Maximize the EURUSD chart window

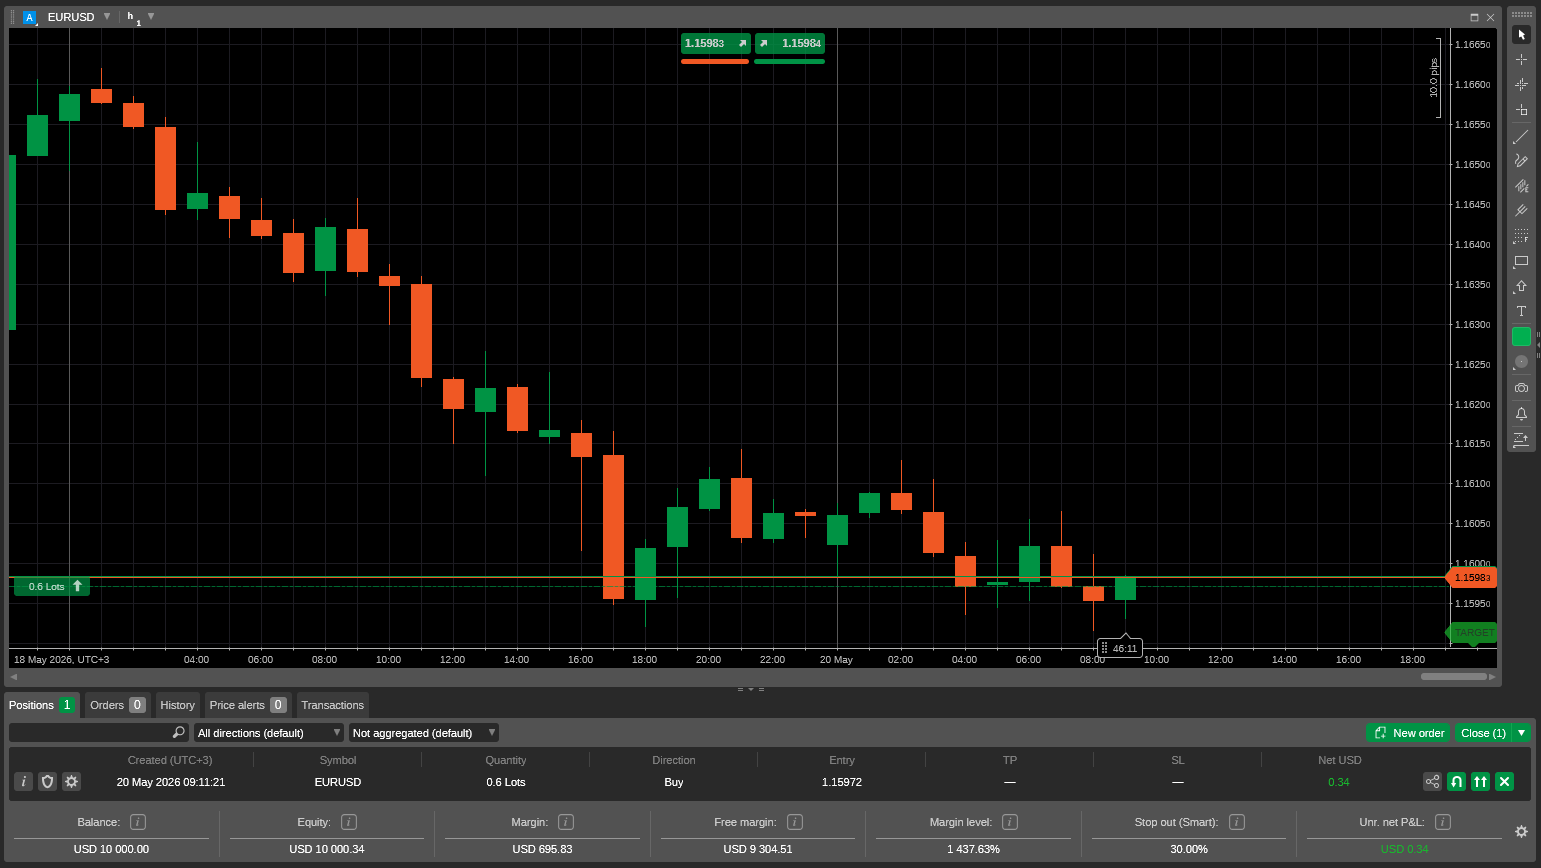point(1474,17)
